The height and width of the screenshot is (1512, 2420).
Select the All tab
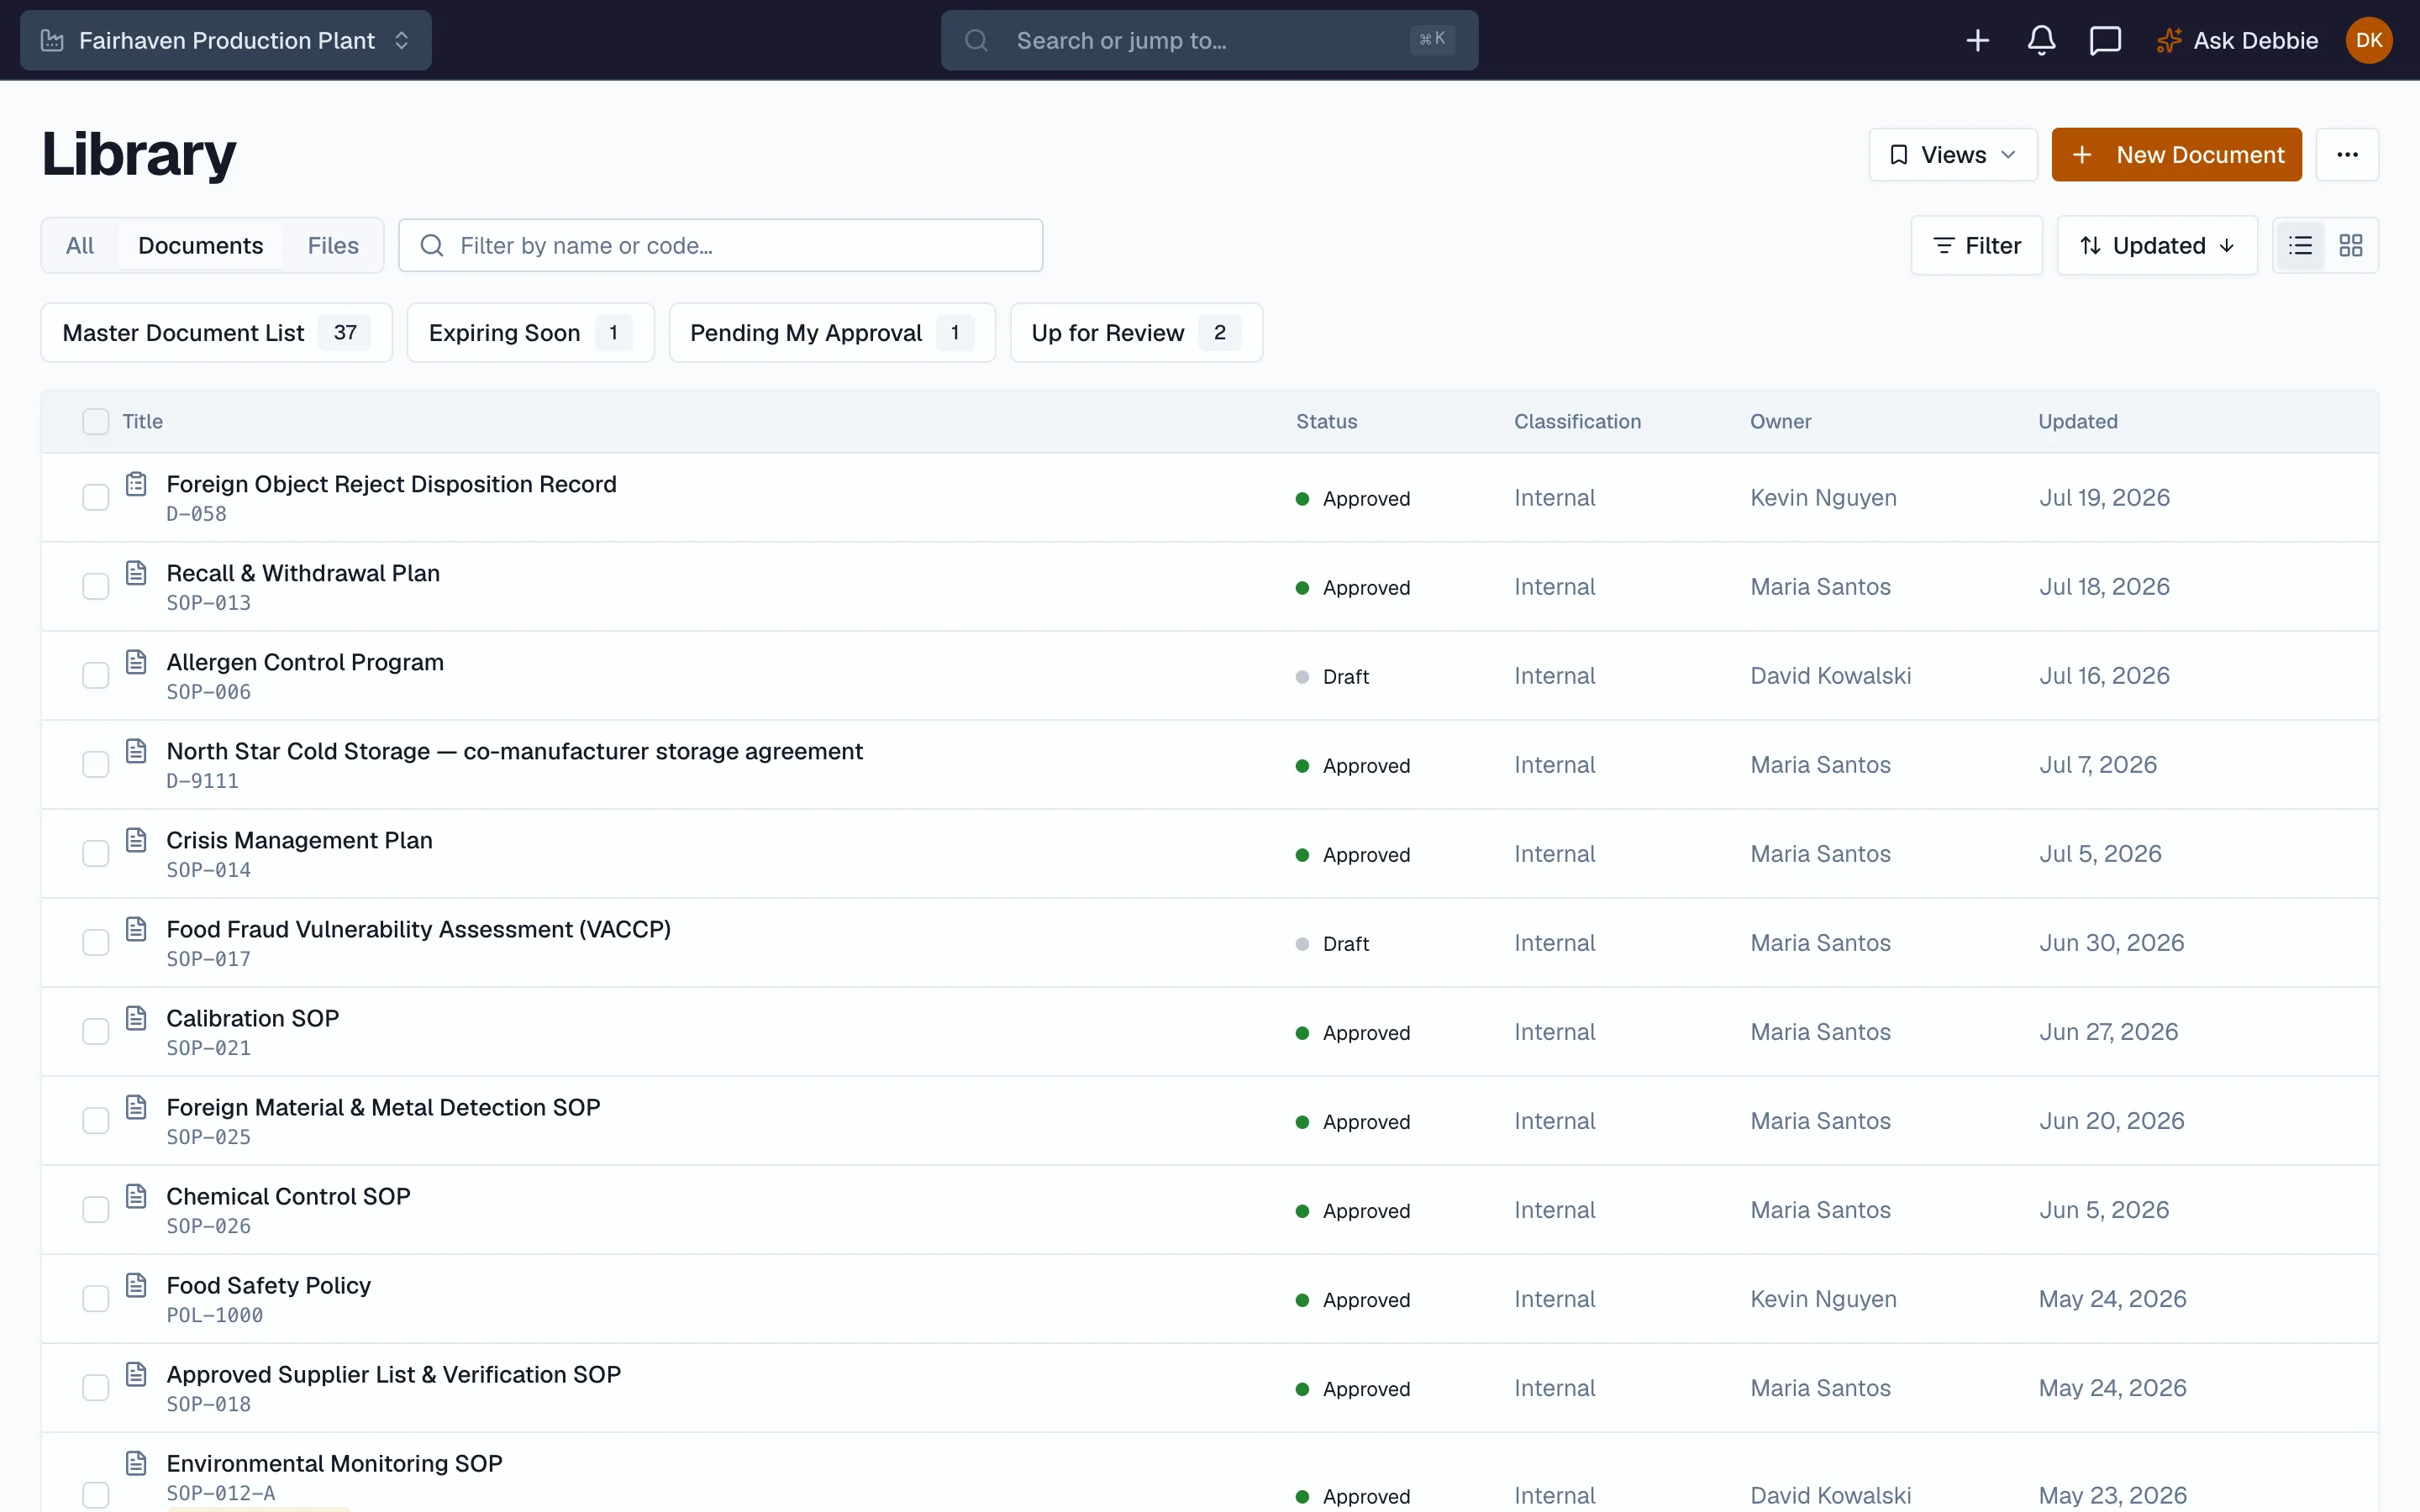tap(80, 245)
